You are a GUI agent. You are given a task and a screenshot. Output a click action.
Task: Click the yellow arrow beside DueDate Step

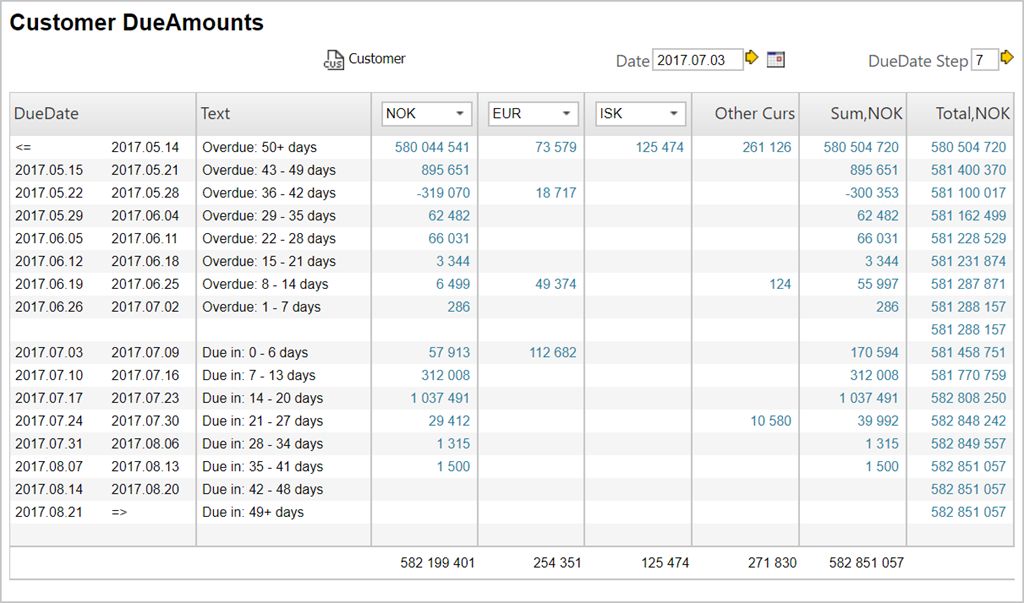(x=1007, y=59)
